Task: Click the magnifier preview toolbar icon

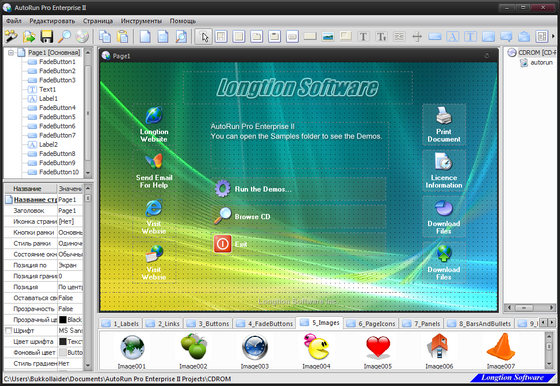Action: pos(65,36)
